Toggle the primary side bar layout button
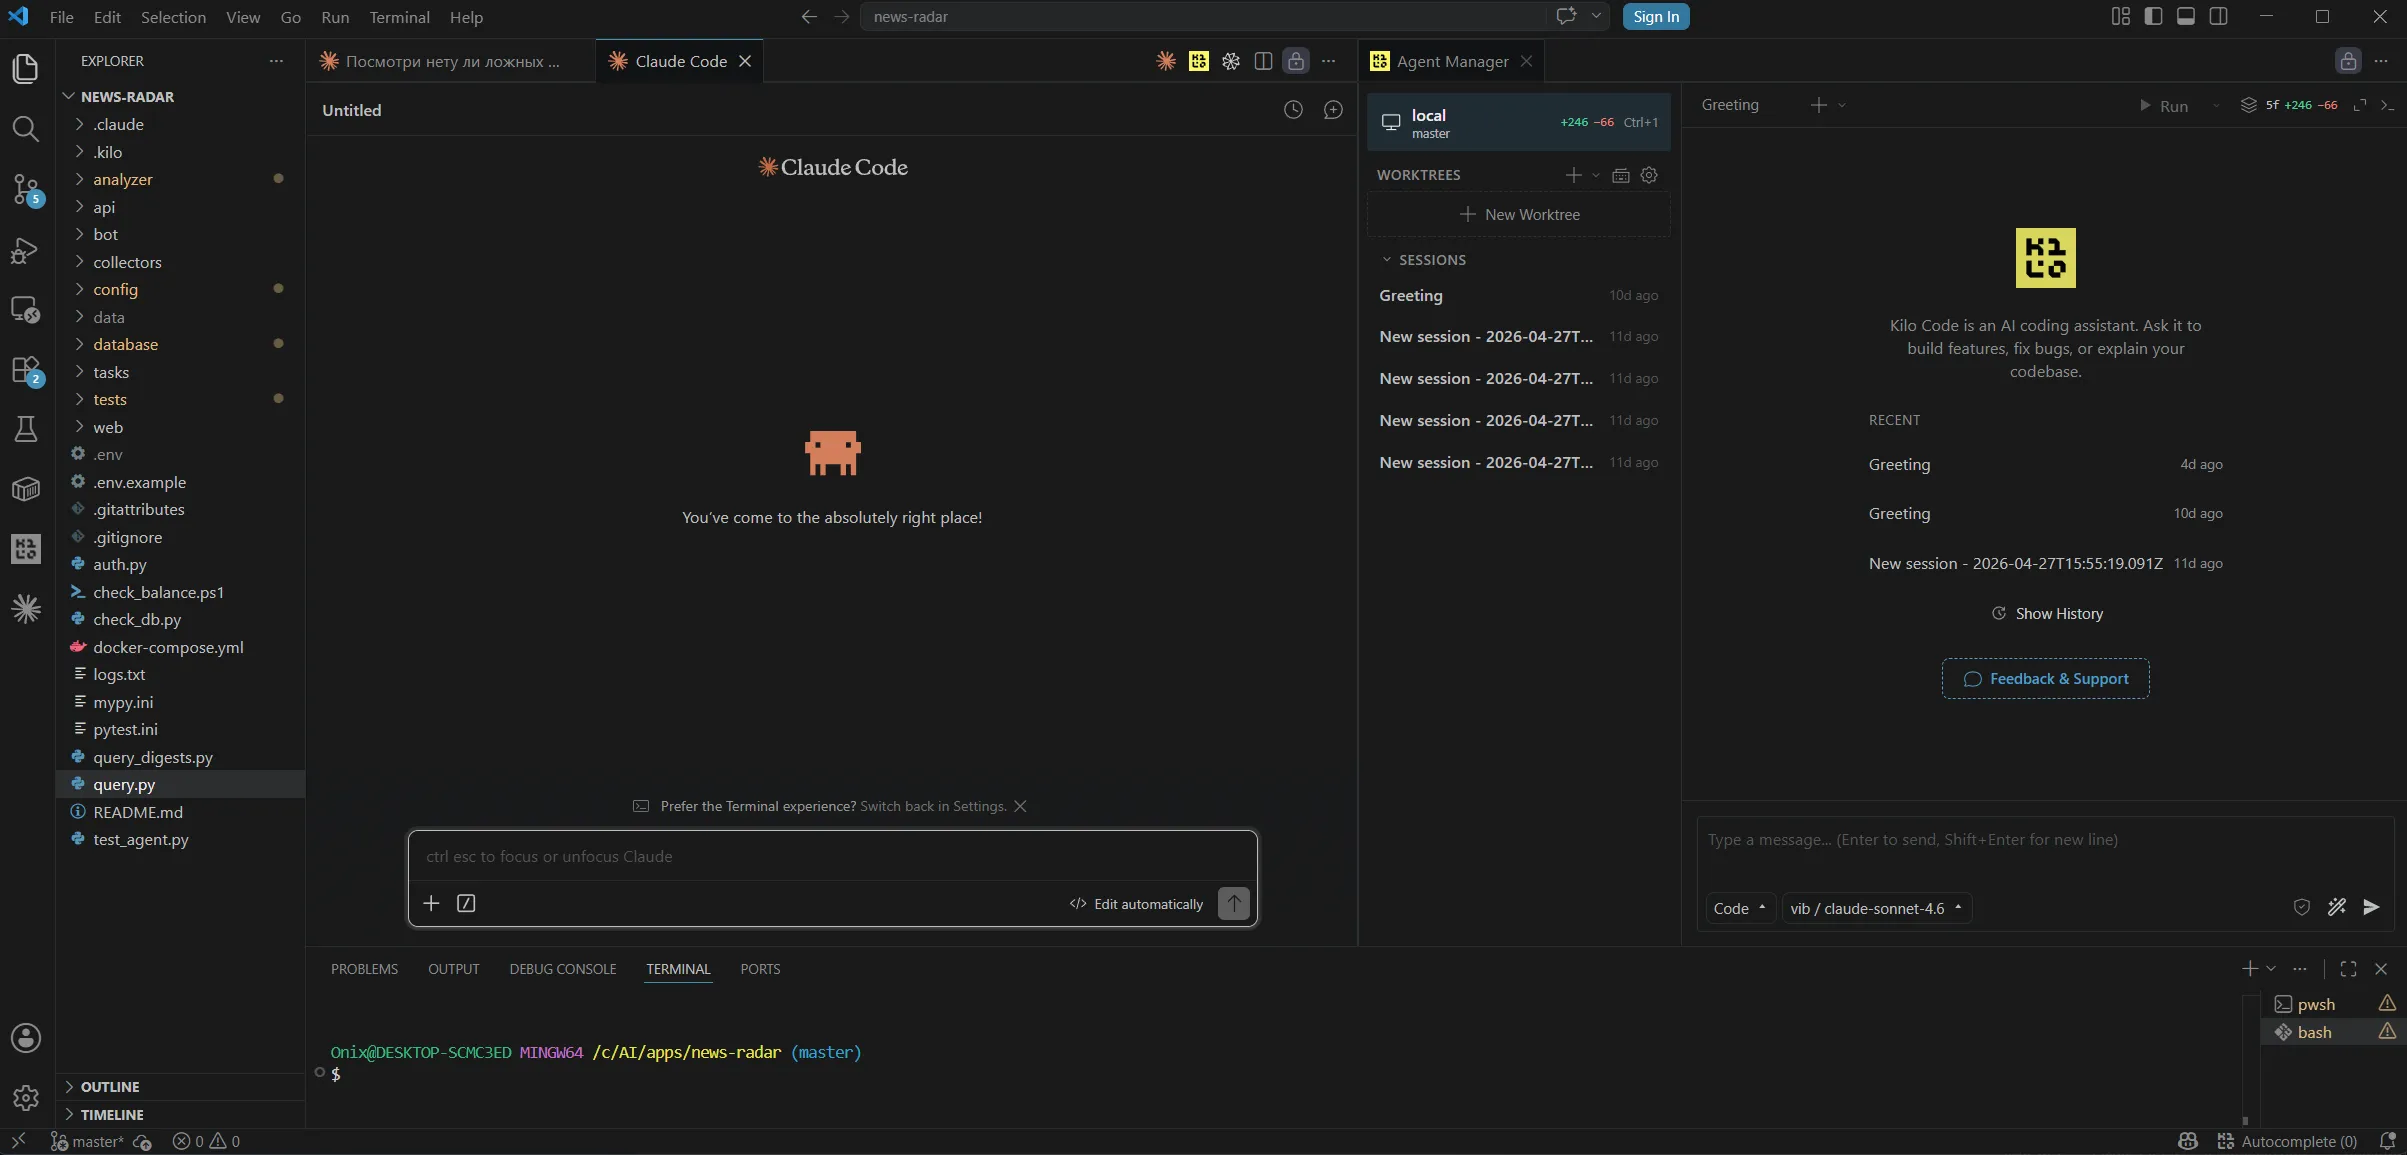Screen dimensions: 2407x1155 point(2153,16)
